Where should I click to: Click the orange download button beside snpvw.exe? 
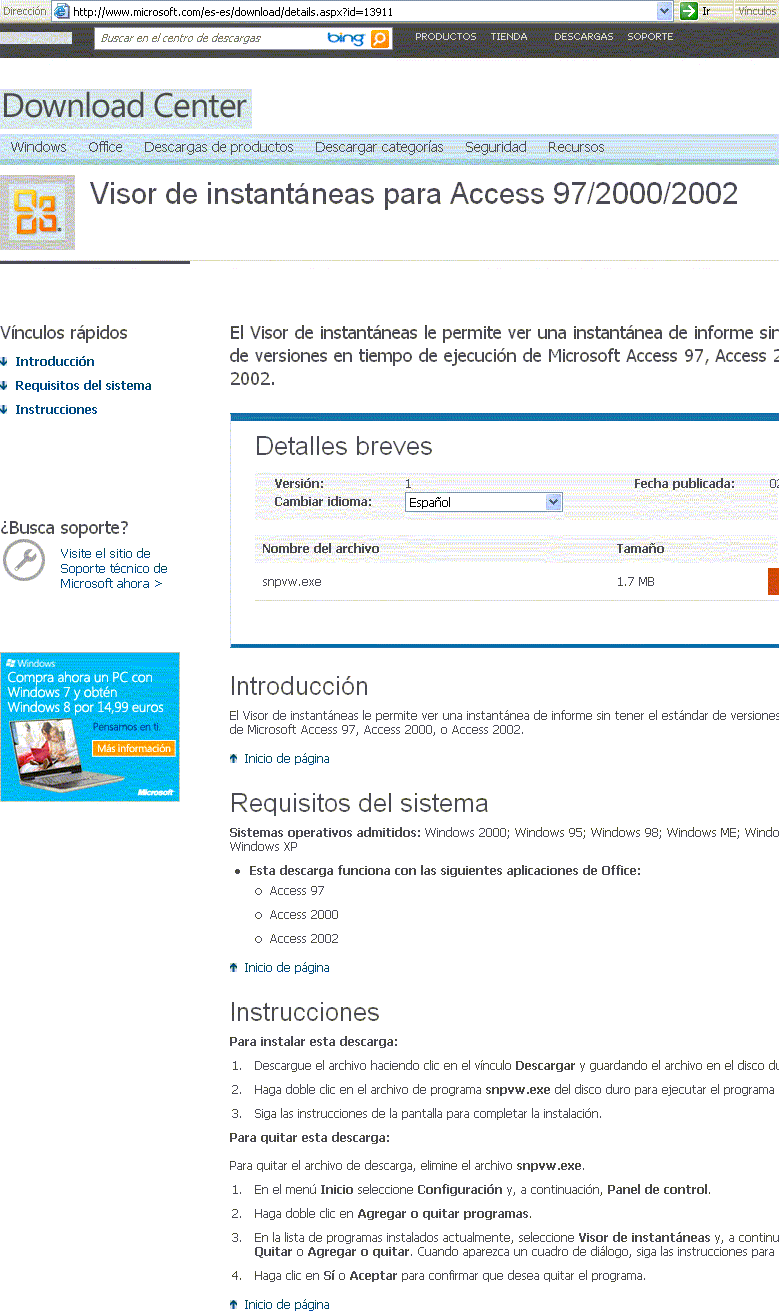(x=773, y=581)
